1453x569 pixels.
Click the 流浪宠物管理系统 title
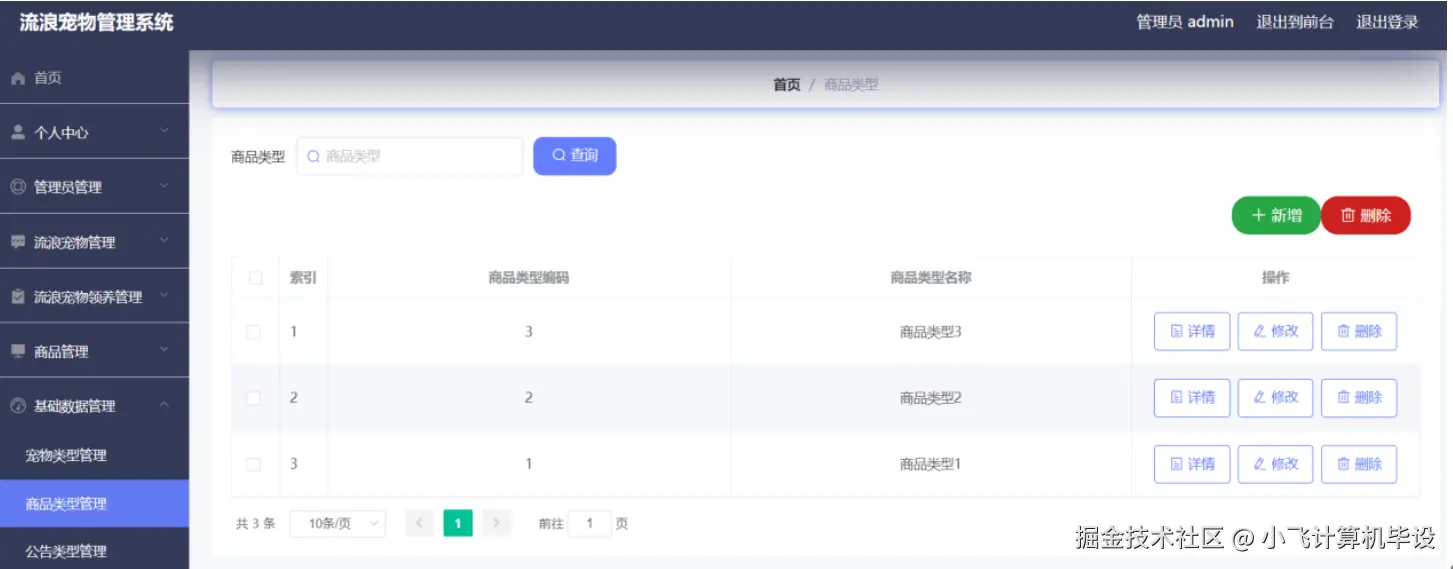point(96,22)
